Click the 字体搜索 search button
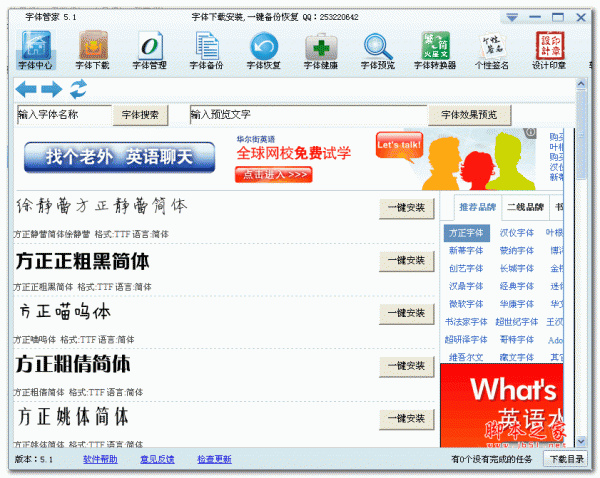This screenshot has height=478, width=600. [140, 115]
